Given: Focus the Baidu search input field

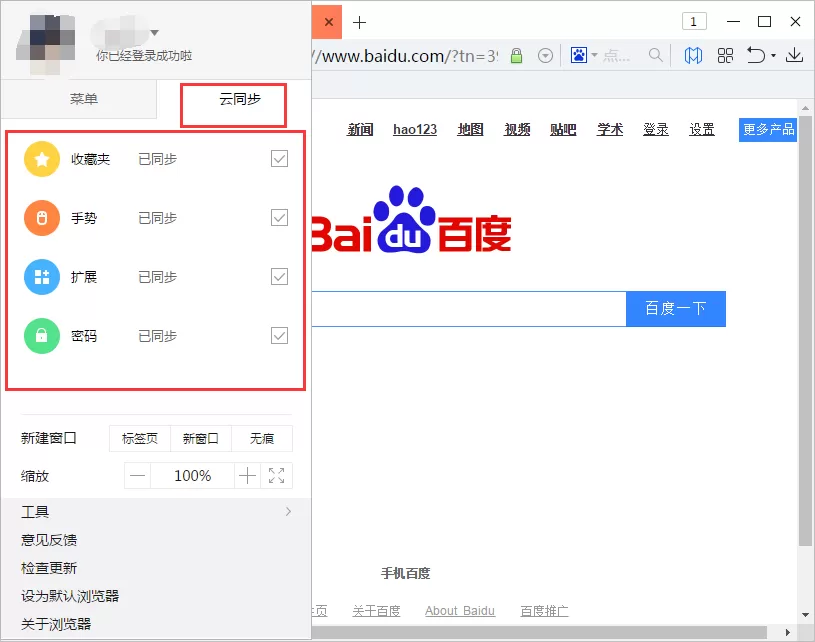Looking at the screenshot, I should (x=469, y=309).
